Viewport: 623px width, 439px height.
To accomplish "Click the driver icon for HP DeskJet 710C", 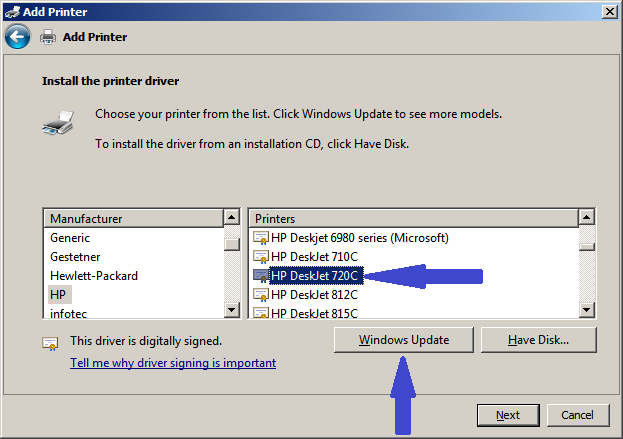I will (x=261, y=257).
